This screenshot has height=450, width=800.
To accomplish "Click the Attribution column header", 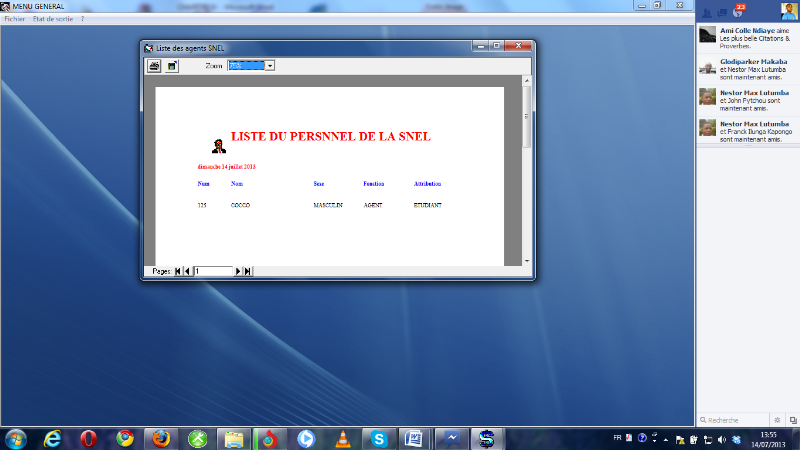I will (x=427, y=184).
